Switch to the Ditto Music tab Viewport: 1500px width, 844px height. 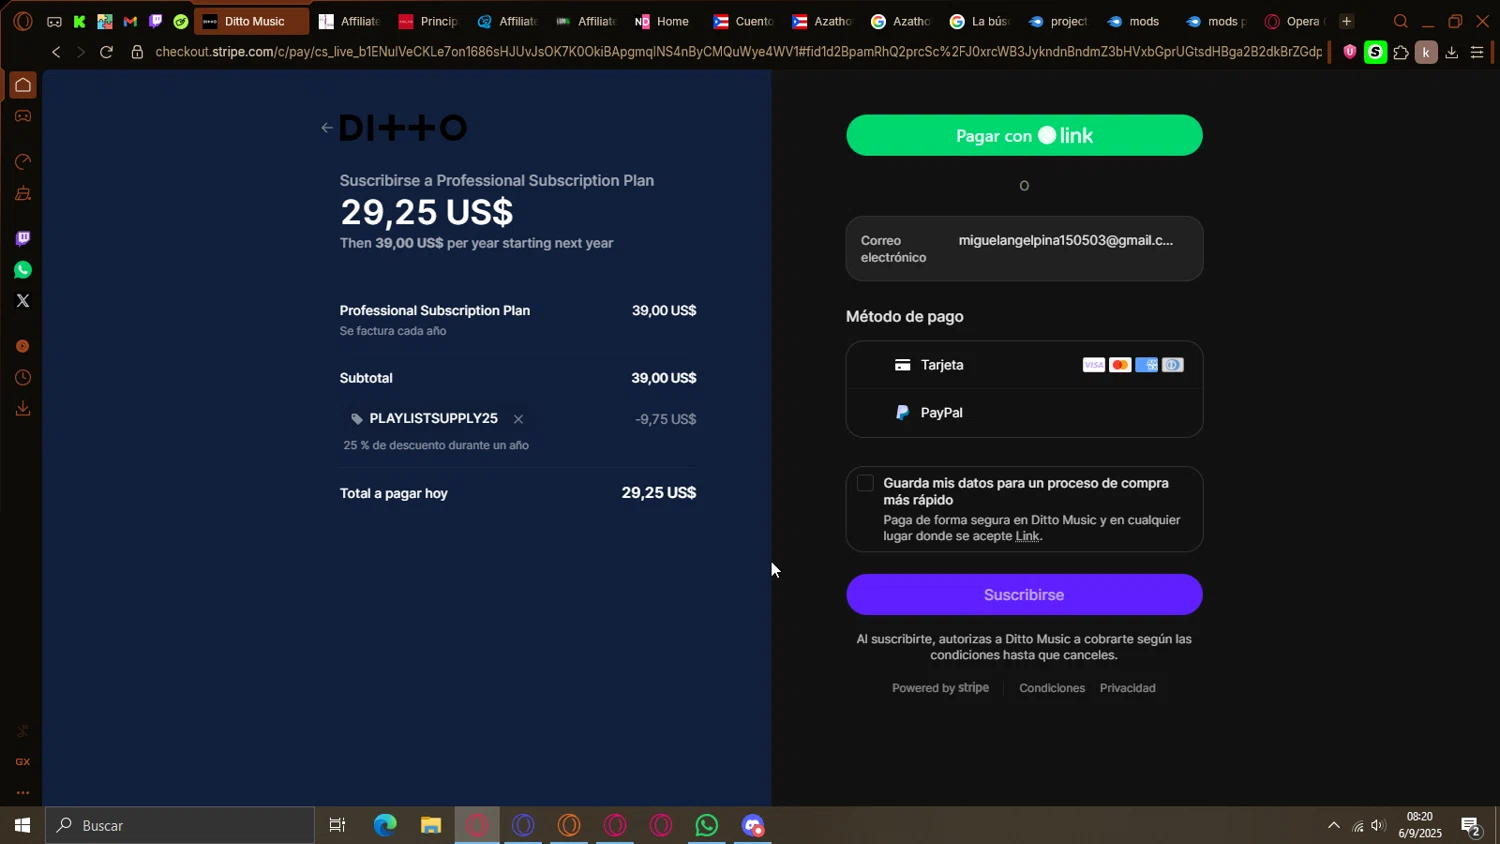click(251, 21)
